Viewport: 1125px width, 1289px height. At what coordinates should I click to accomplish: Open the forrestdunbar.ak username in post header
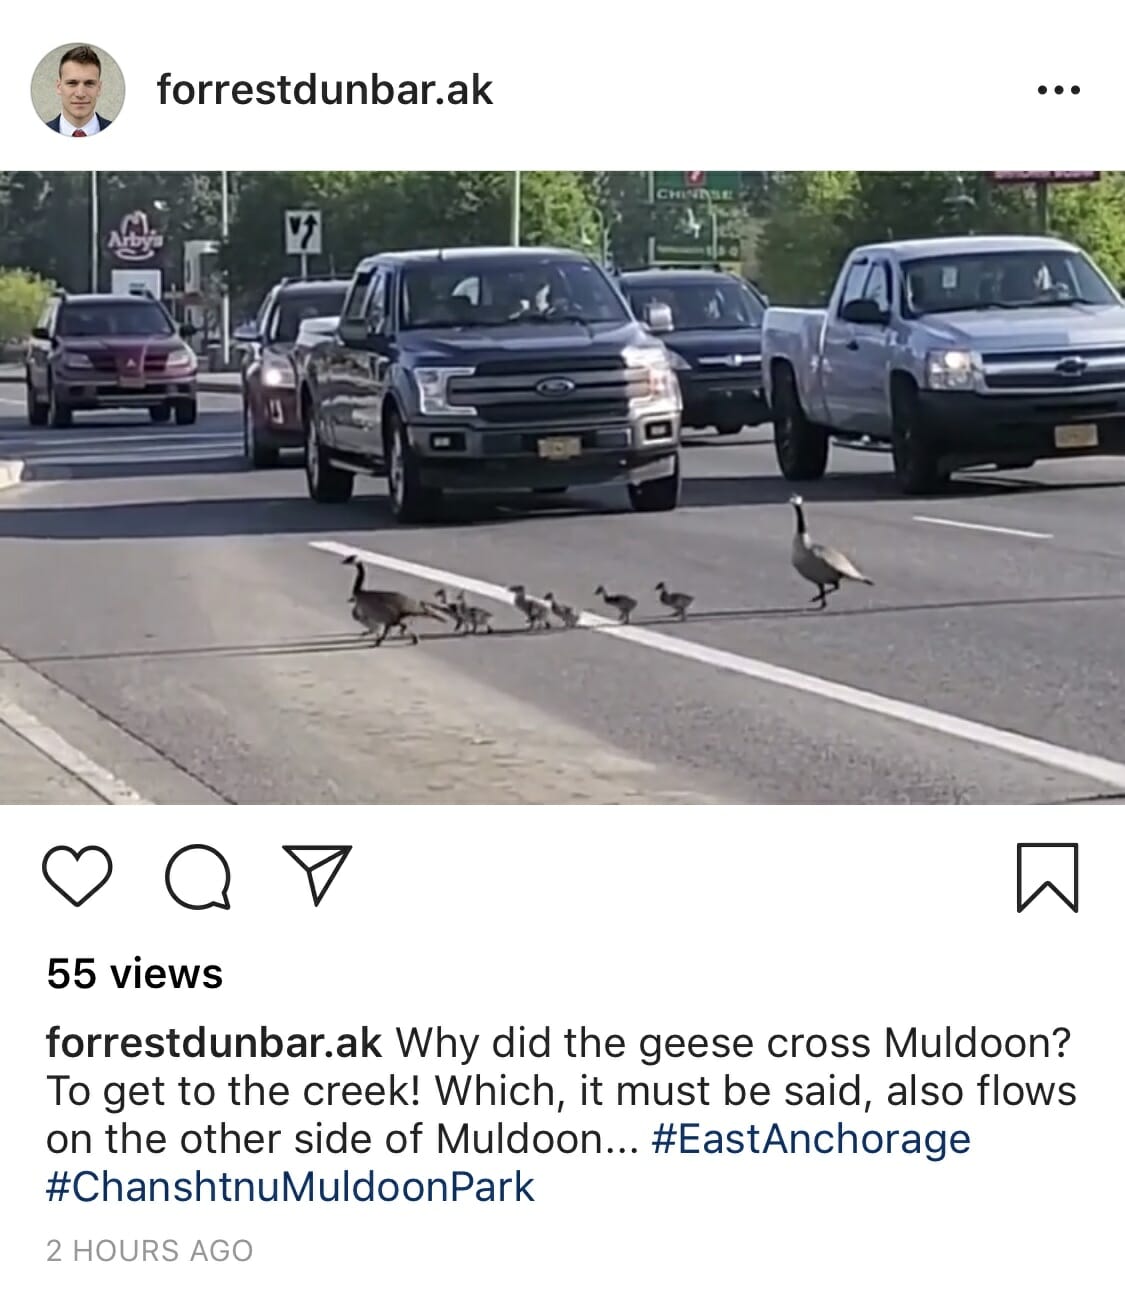pyautogui.click(x=325, y=90)
